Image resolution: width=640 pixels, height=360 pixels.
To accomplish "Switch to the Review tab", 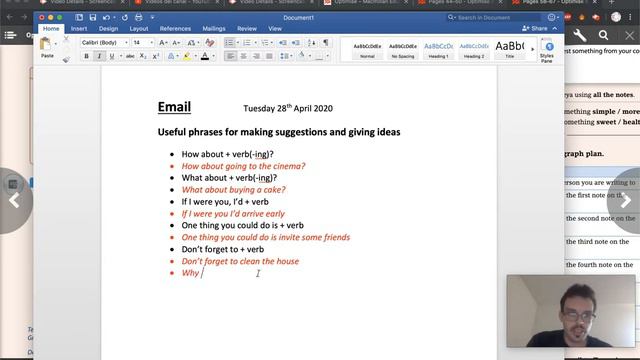I will pyautogui.click(x=247, y=29).
